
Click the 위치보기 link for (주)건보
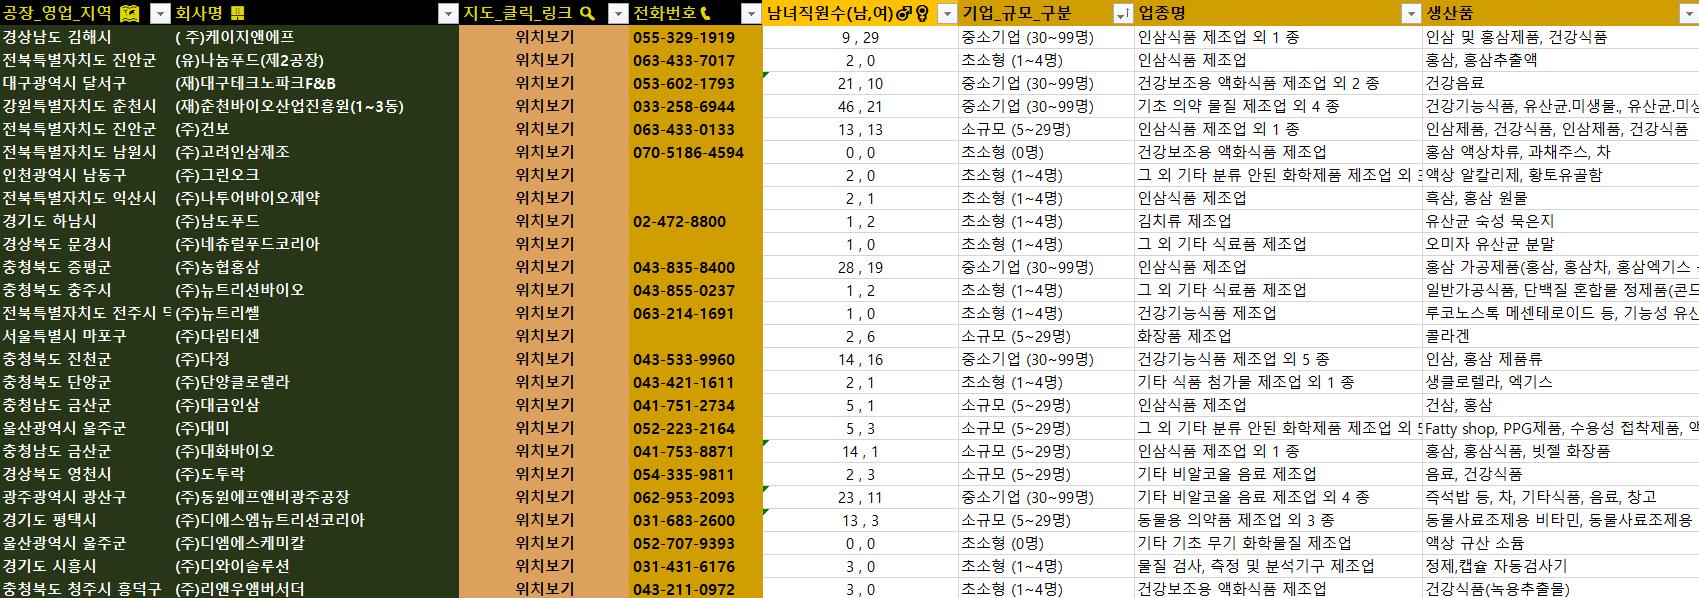pos(544,129)
